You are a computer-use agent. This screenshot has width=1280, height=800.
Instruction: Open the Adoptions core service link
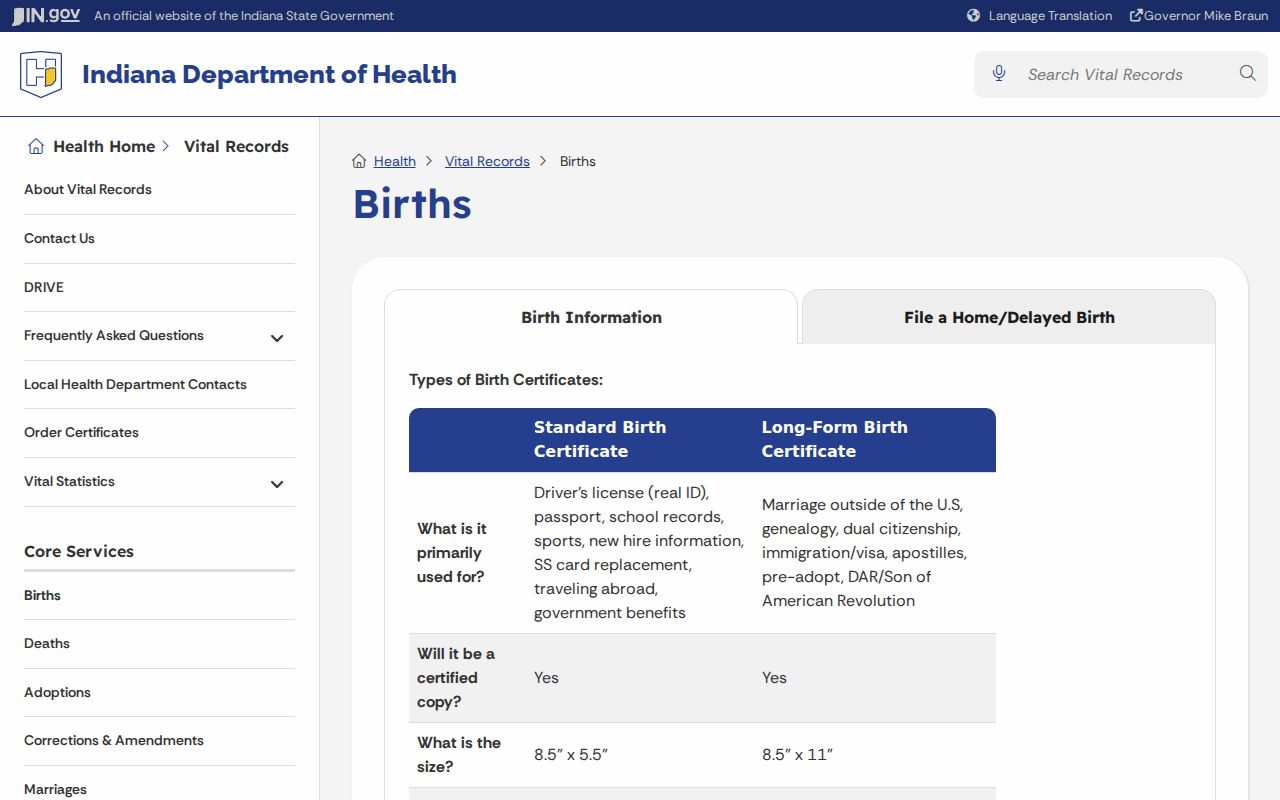[57, 692]
